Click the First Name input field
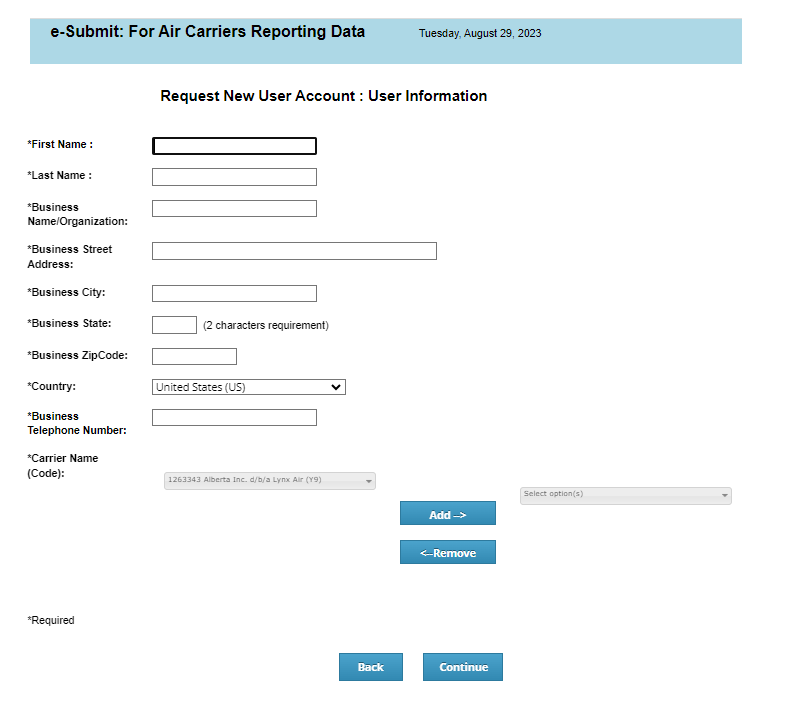The image size is (802, 728). click(x=234, y=145)
